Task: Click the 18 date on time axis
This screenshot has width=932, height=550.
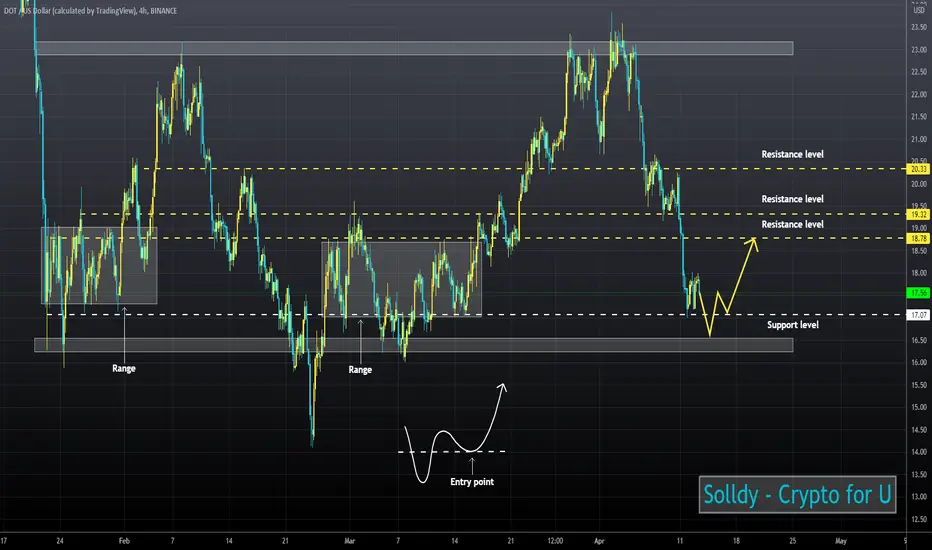Action: coord(736,541)
